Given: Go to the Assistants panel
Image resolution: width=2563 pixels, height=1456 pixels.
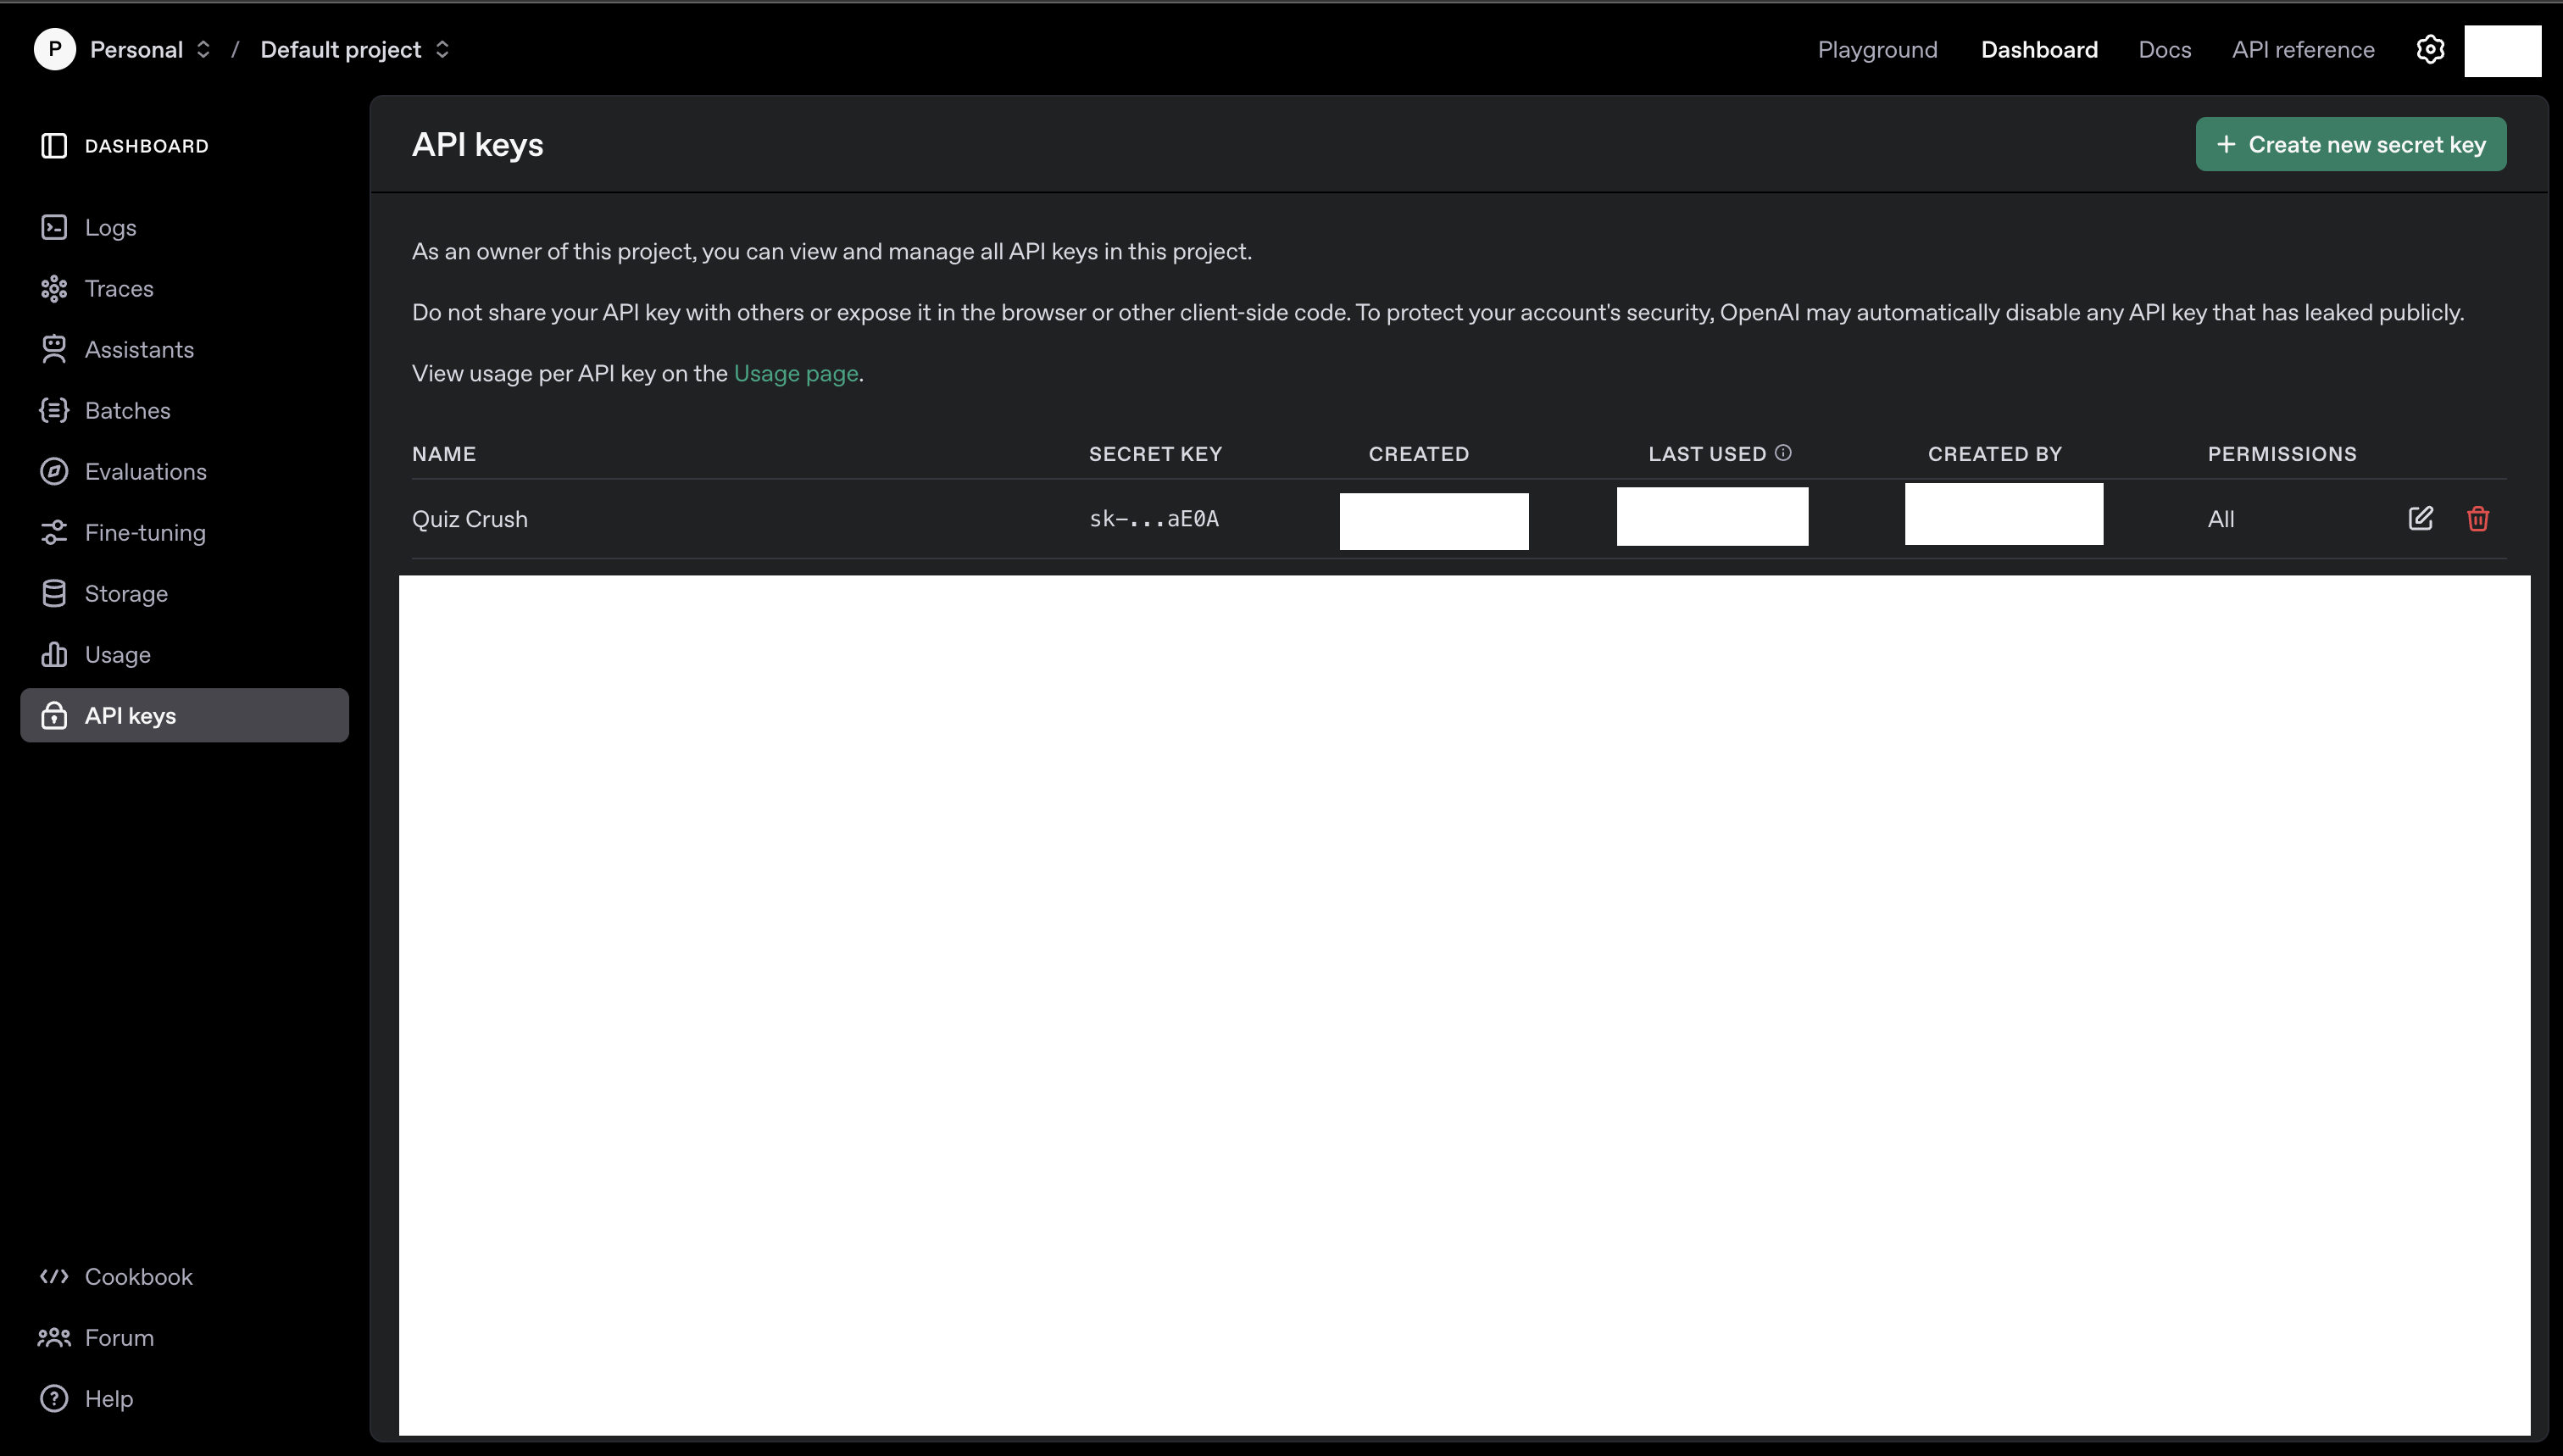Looking at the screenshot, I should click(x=139, y=349).
